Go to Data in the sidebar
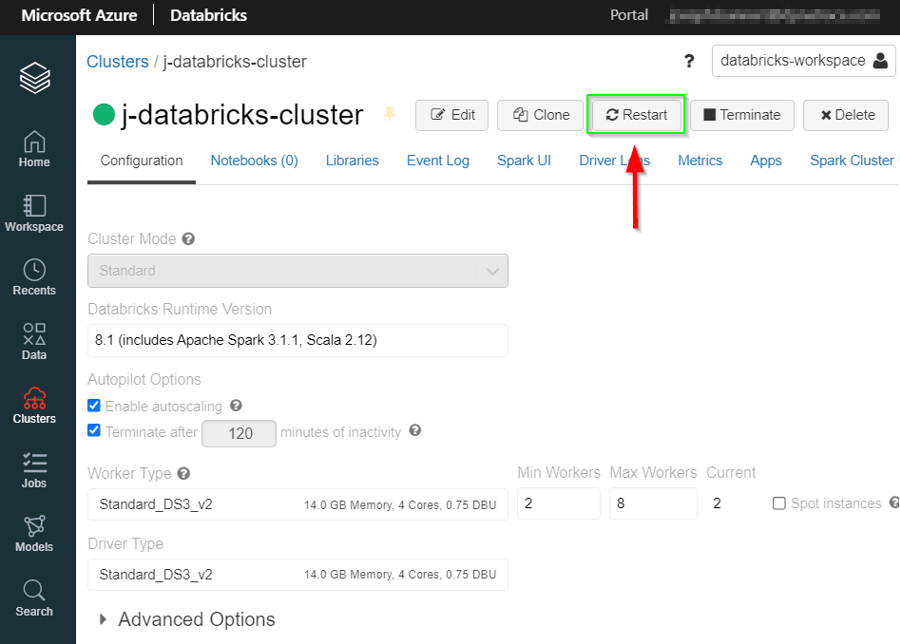Image resolution: width=900 pixels, height=644 pixels. (34, 341)
